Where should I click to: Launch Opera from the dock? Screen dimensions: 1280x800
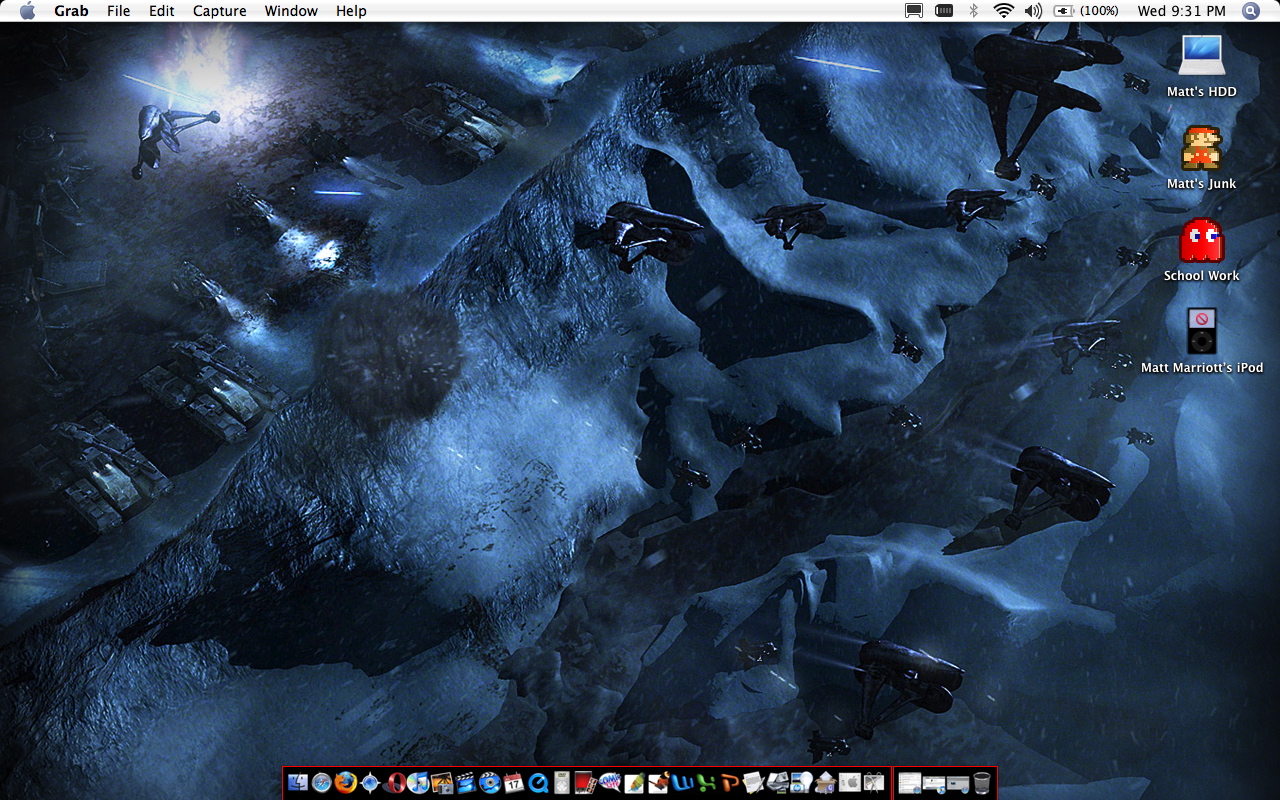click(394, 783)
